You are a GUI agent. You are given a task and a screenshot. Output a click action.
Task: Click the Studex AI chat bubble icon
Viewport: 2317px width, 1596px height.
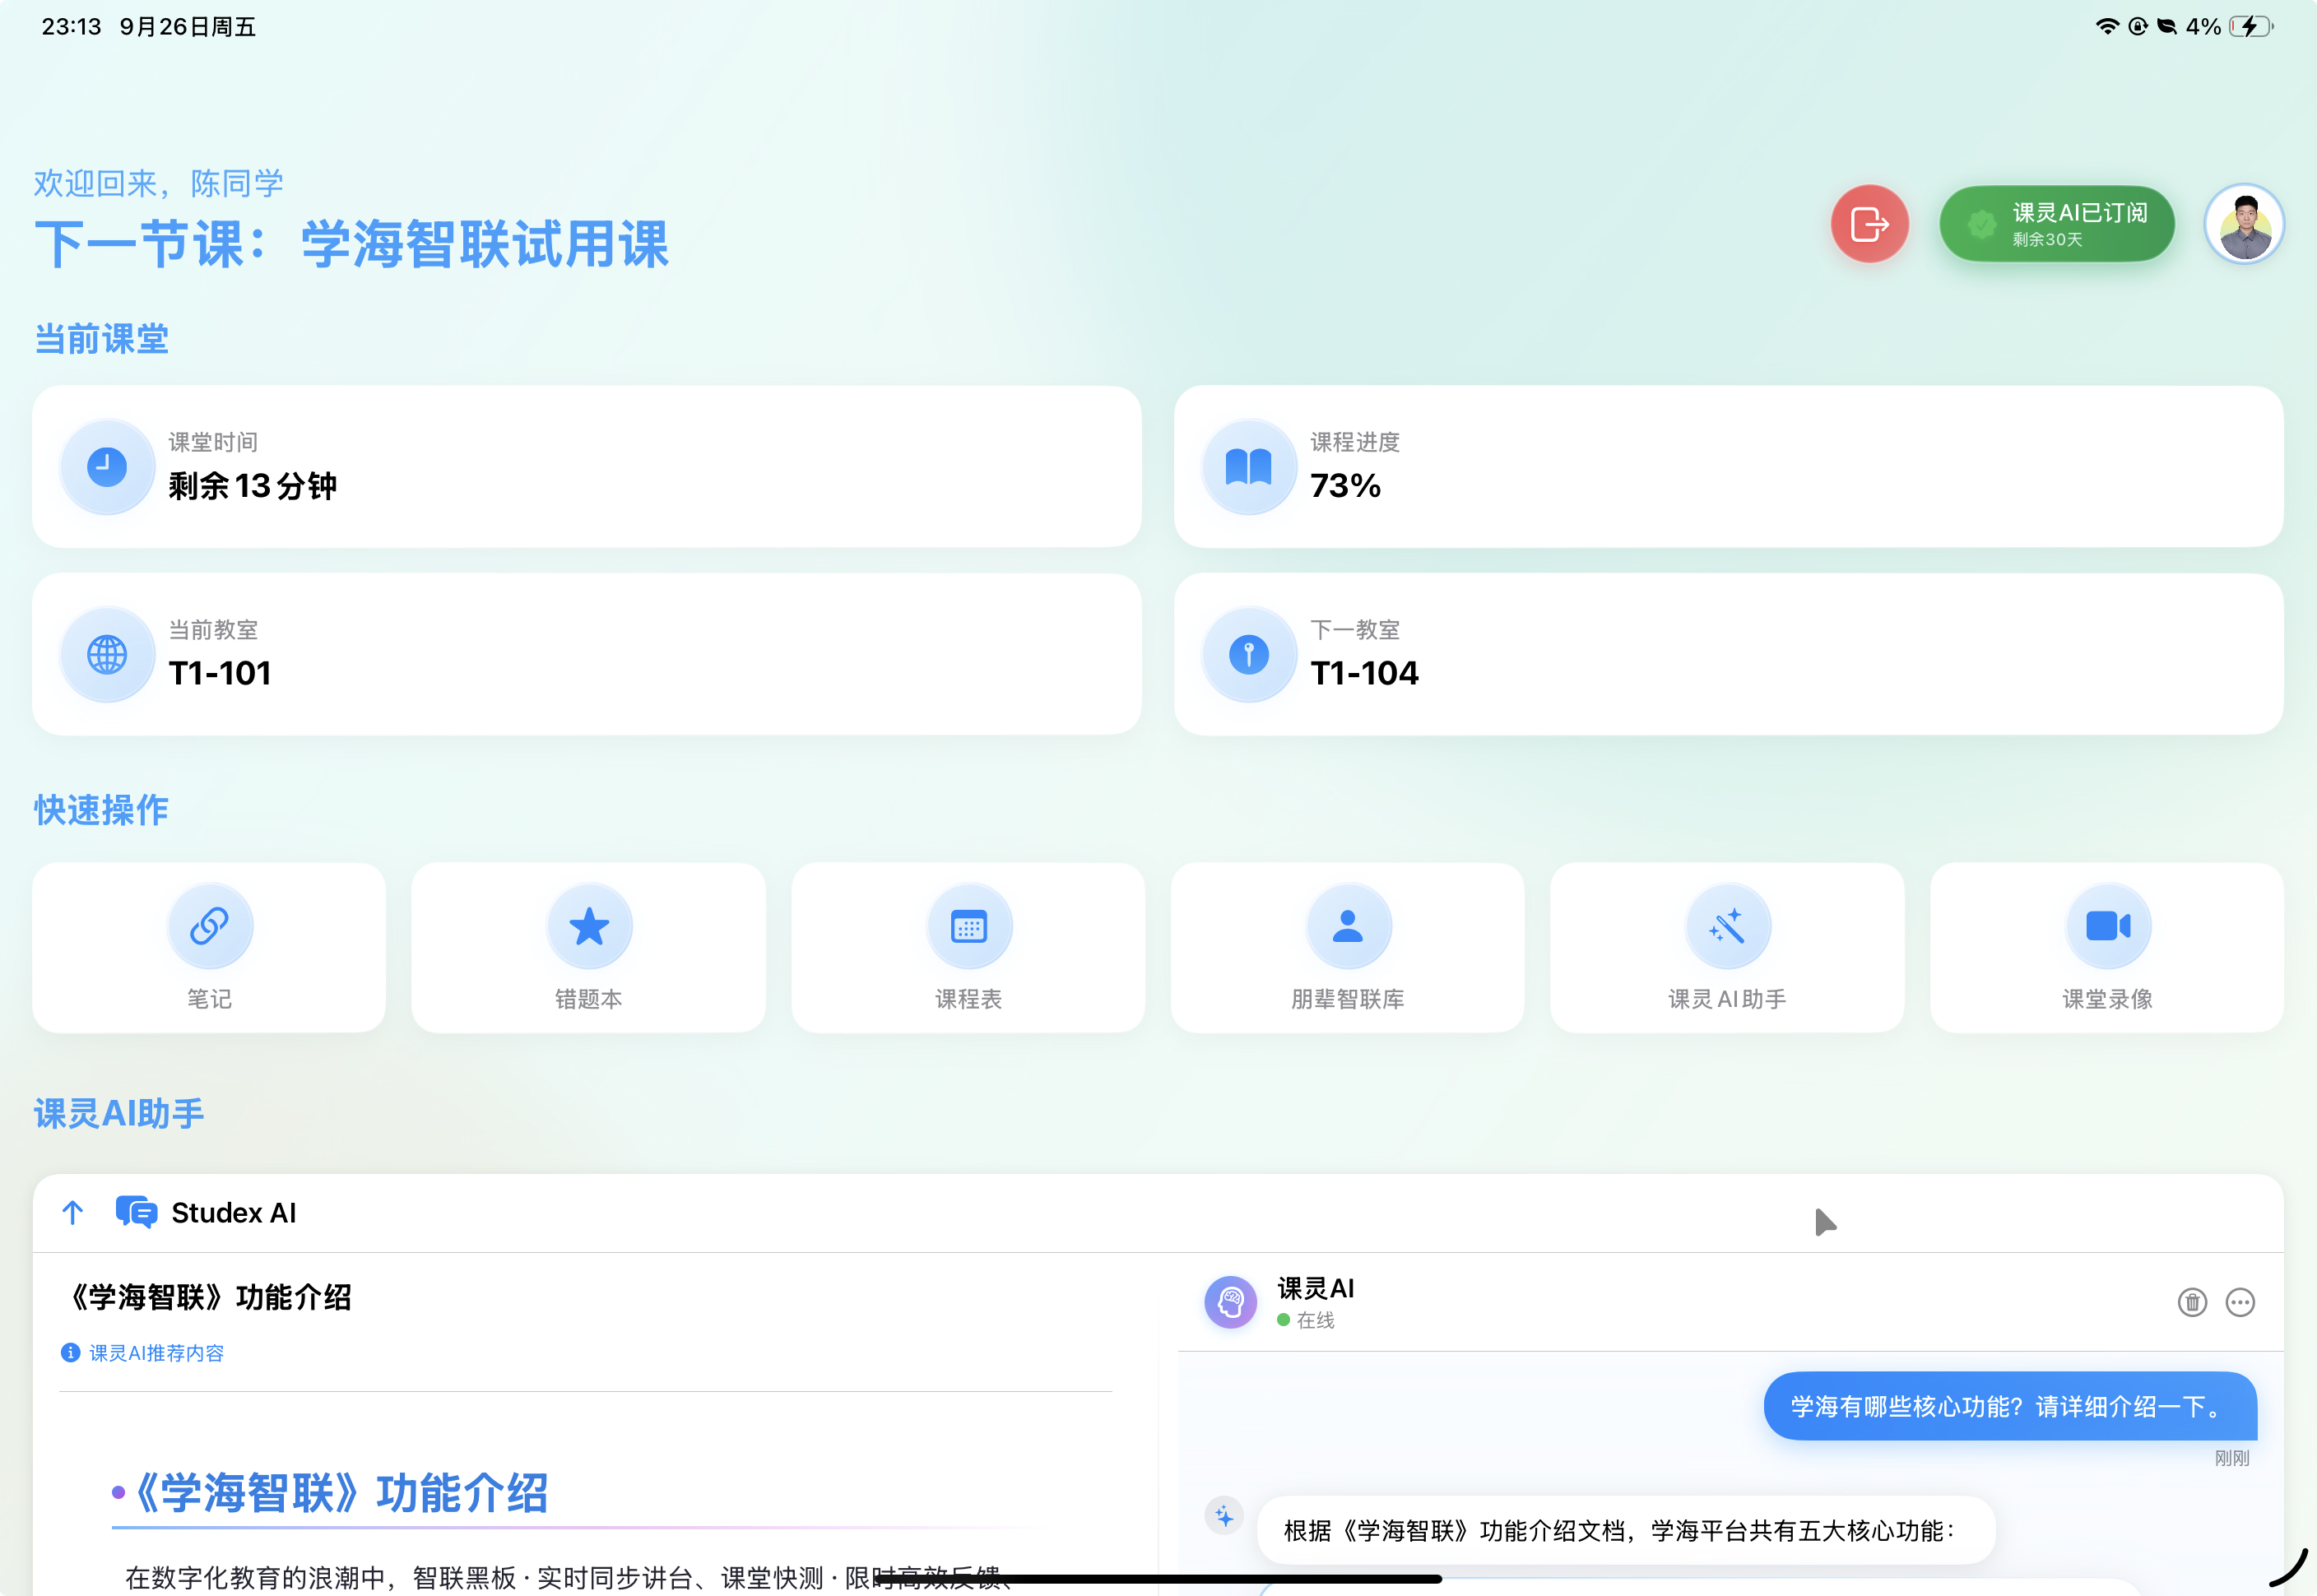click(x=136, y=1212)
